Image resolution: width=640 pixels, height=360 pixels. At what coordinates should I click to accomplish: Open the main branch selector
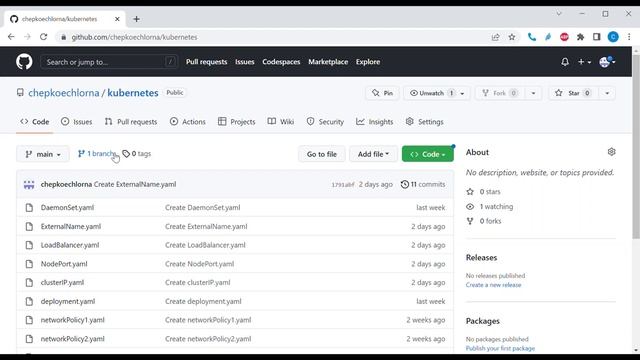(x=43, y=154)
